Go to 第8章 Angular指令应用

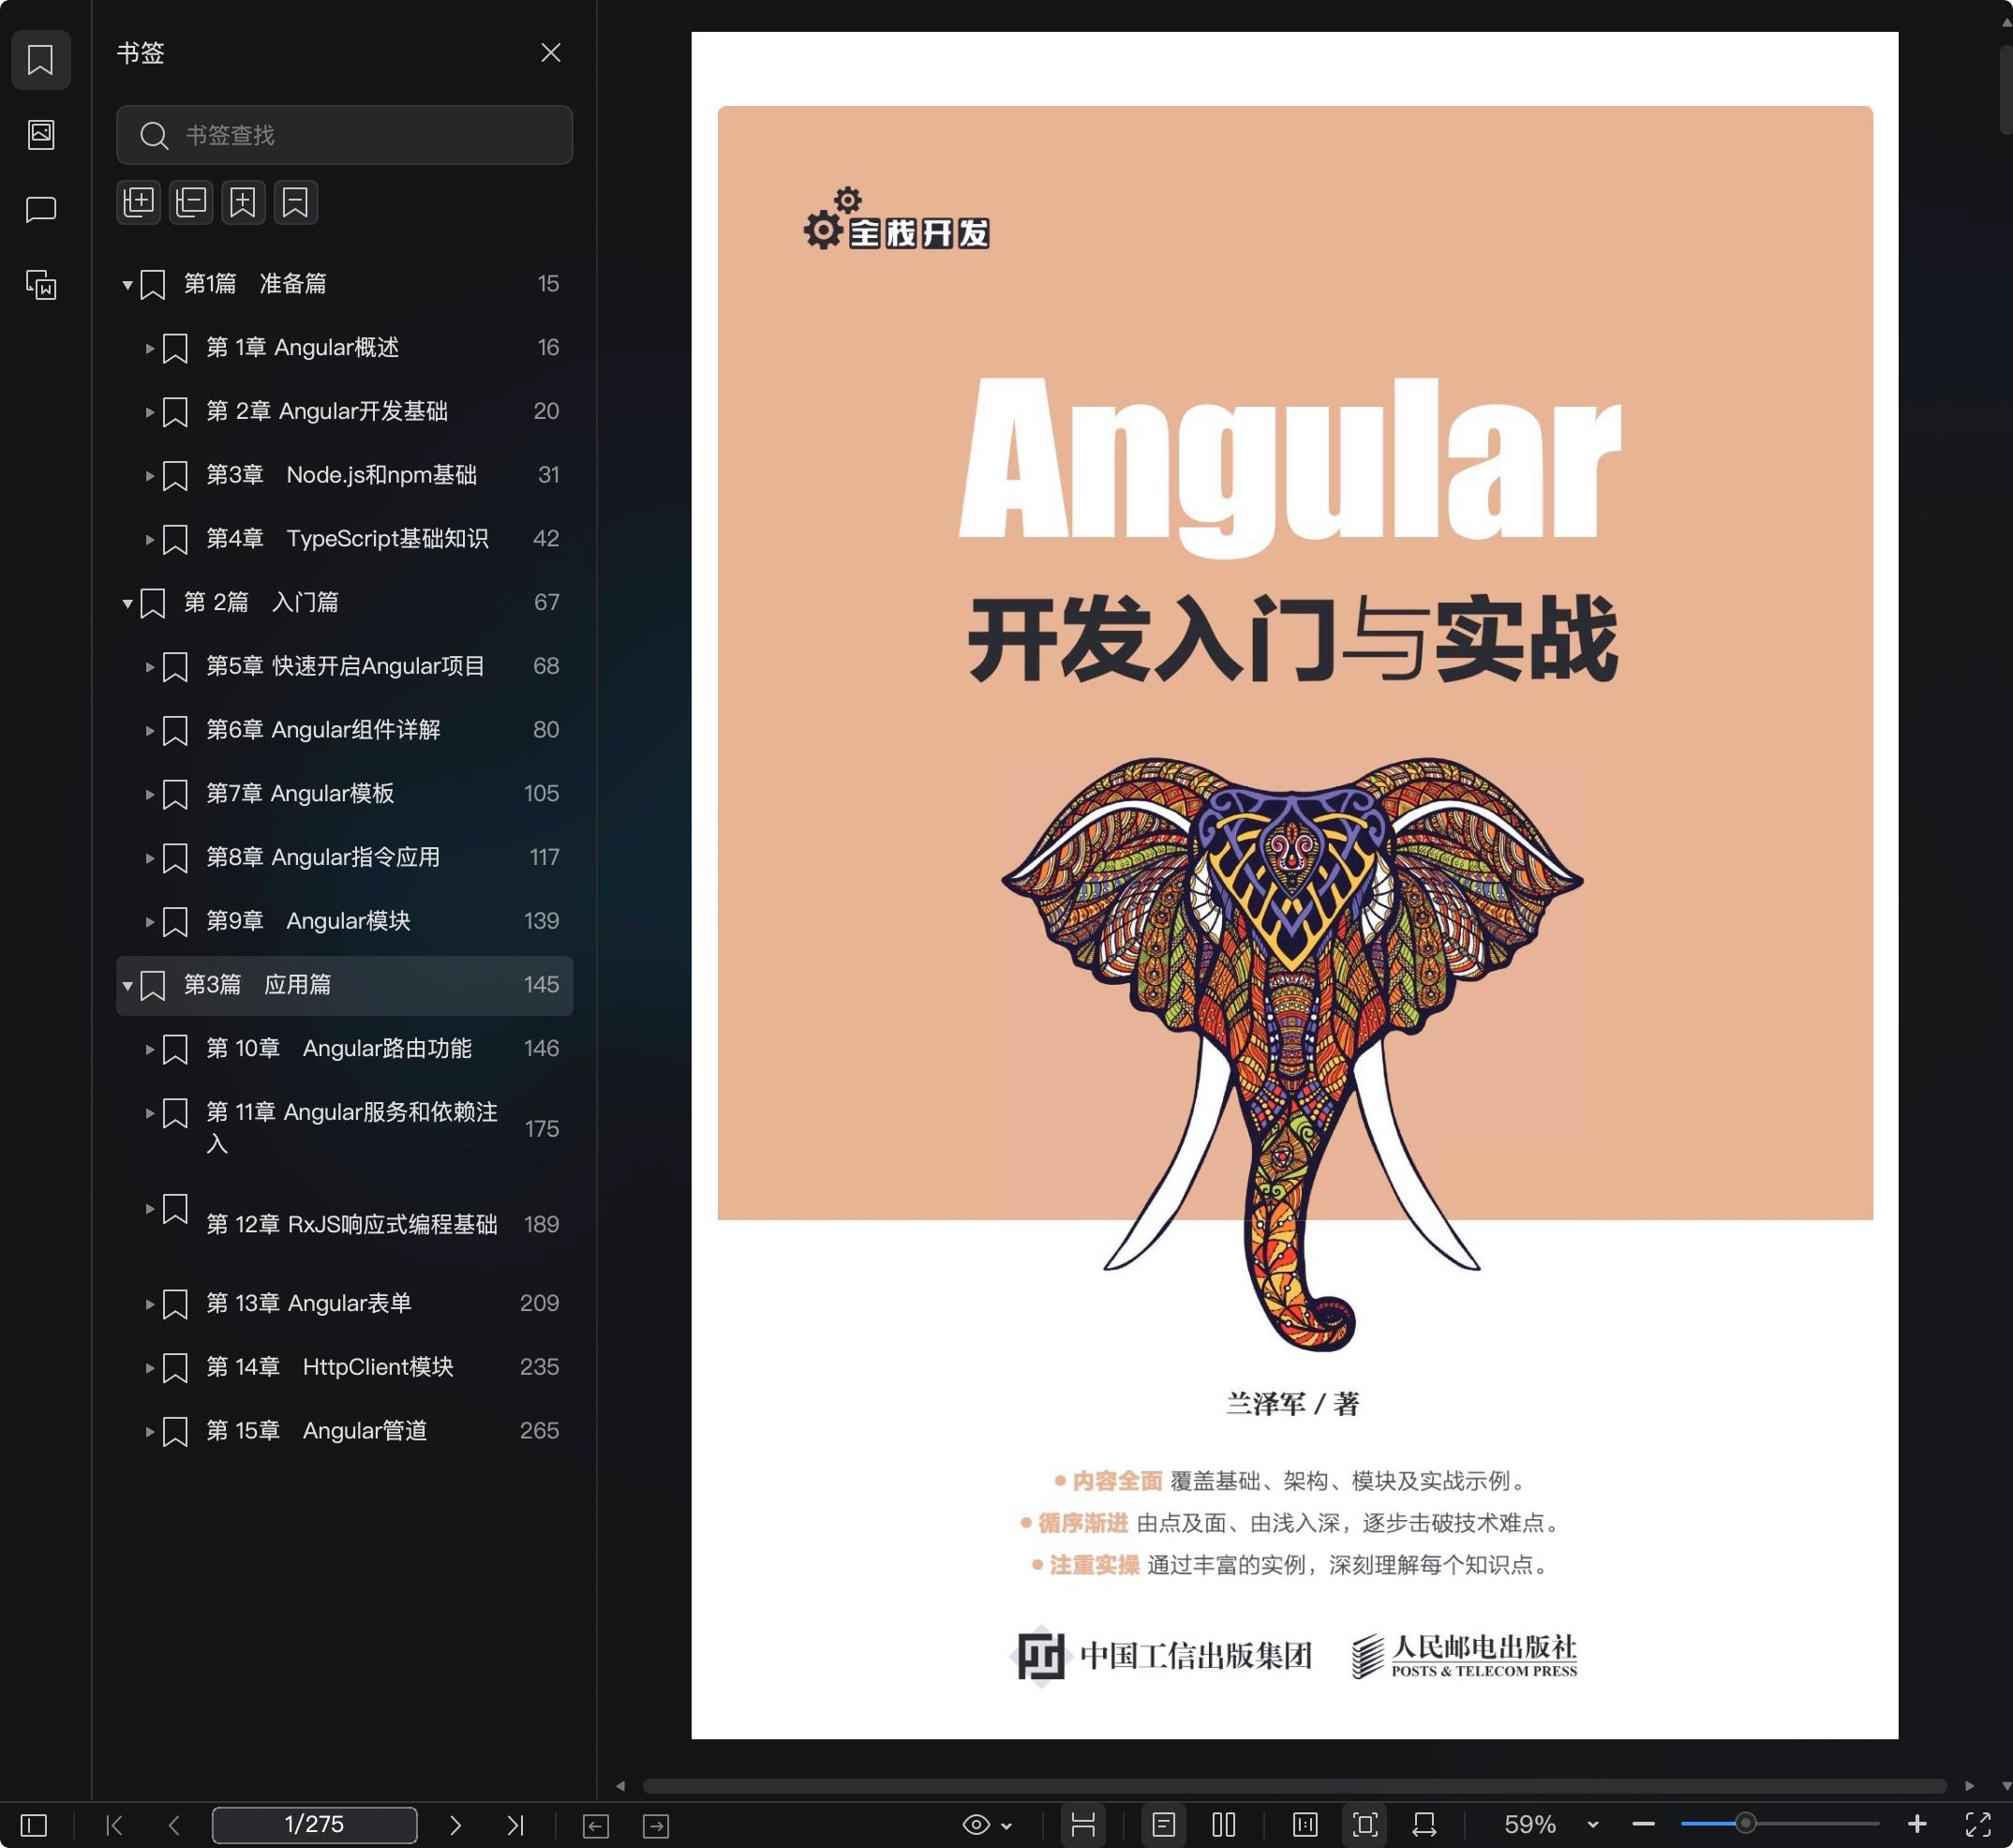click(x=323, y=858)
